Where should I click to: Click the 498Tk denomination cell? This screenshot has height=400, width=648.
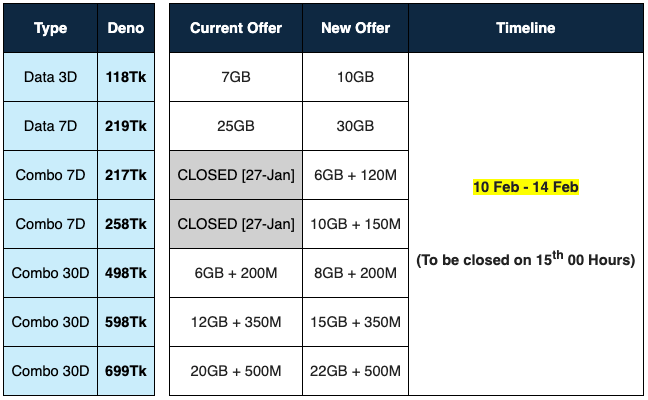point(126,273)
